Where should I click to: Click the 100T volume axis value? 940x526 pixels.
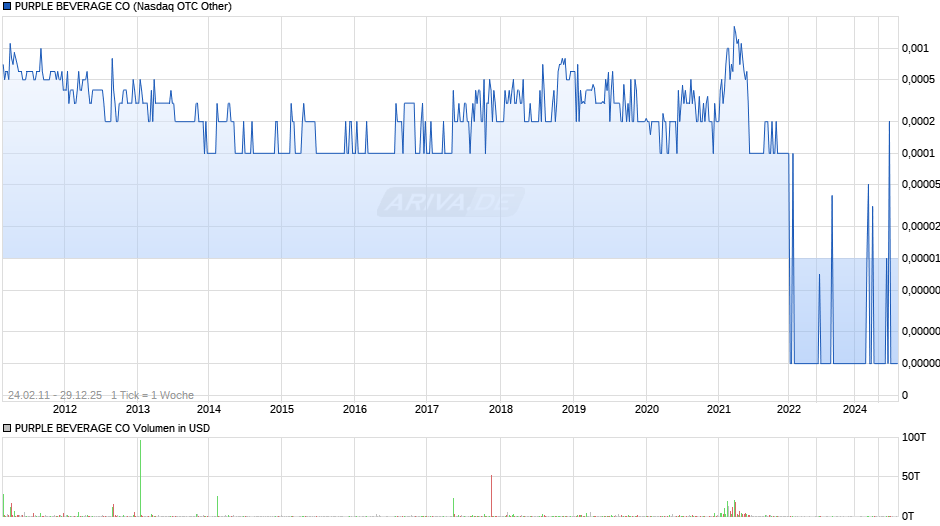914,437
